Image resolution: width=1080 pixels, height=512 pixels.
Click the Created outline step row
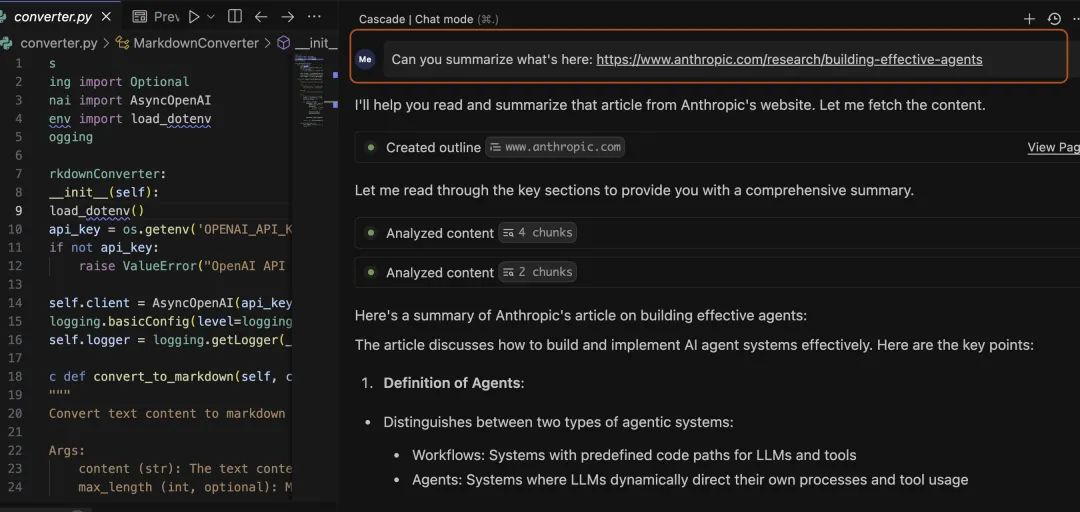click(717, 147)
